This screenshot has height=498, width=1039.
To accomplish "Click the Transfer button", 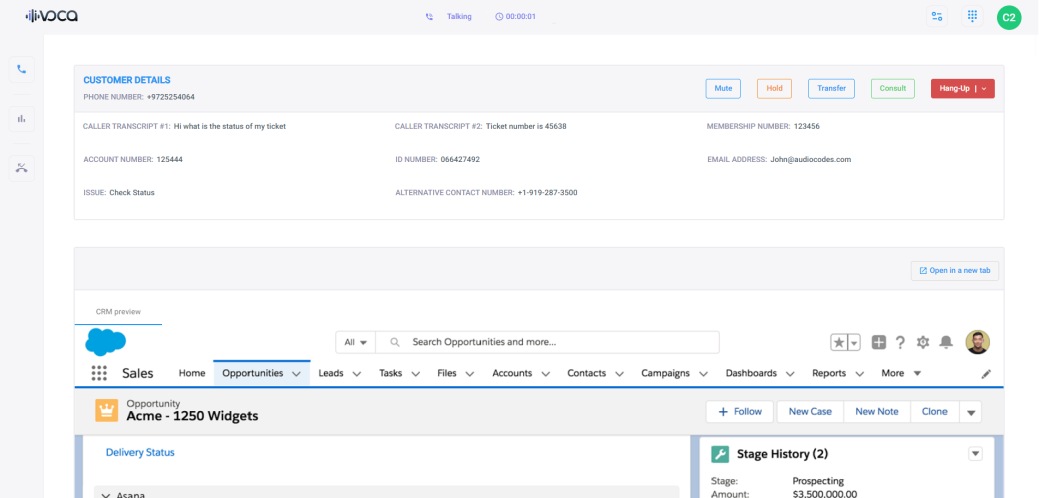I will [831, 88].
